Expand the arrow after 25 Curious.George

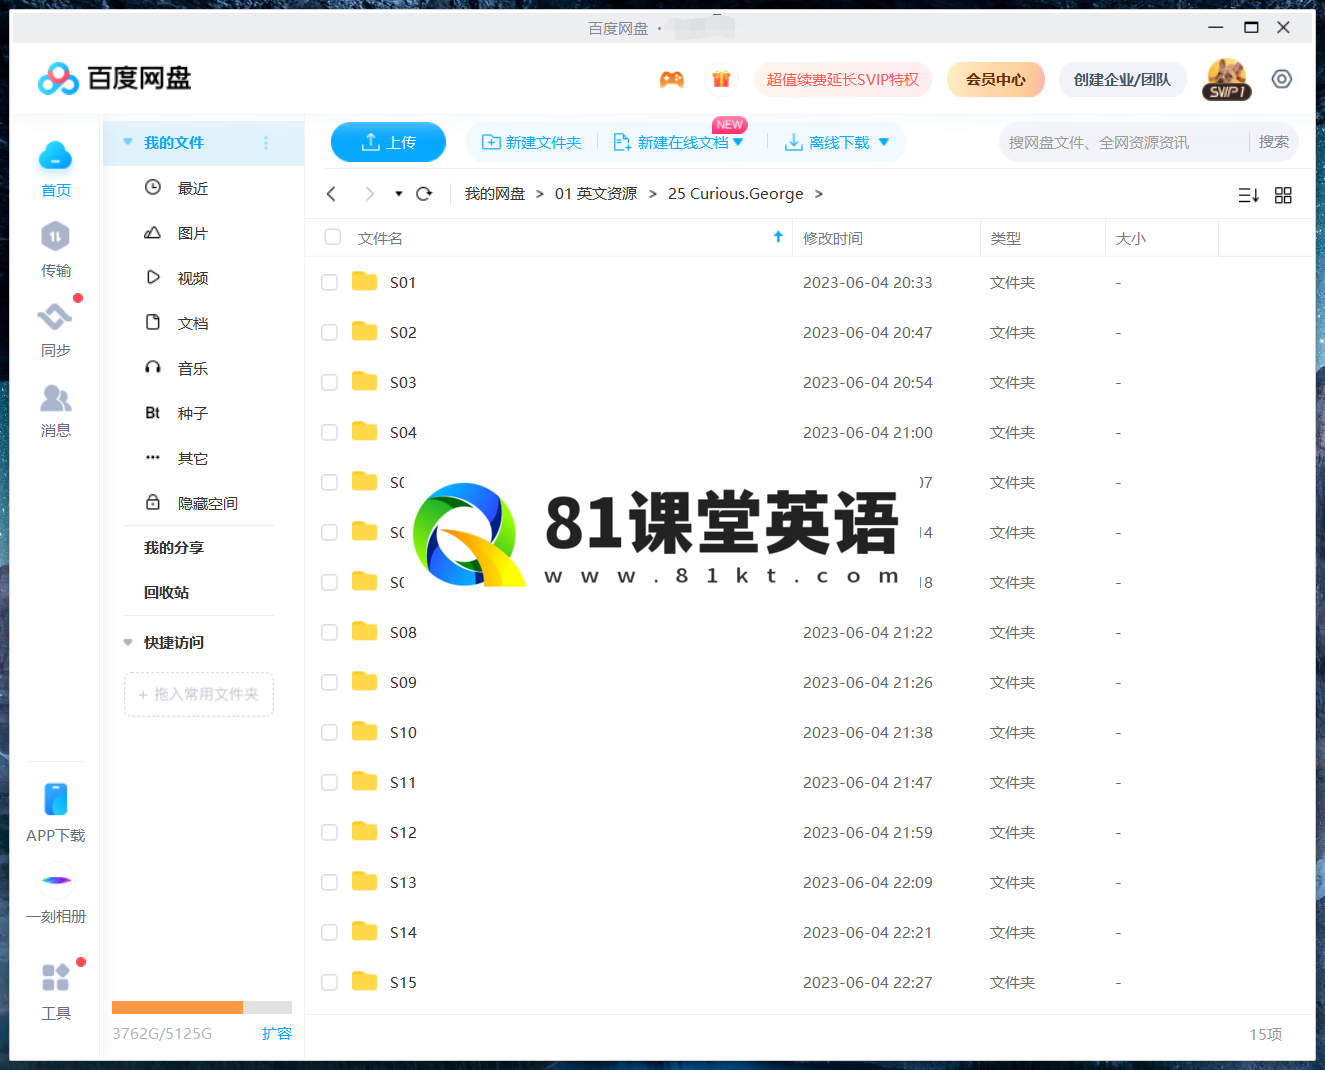[819, 194]
